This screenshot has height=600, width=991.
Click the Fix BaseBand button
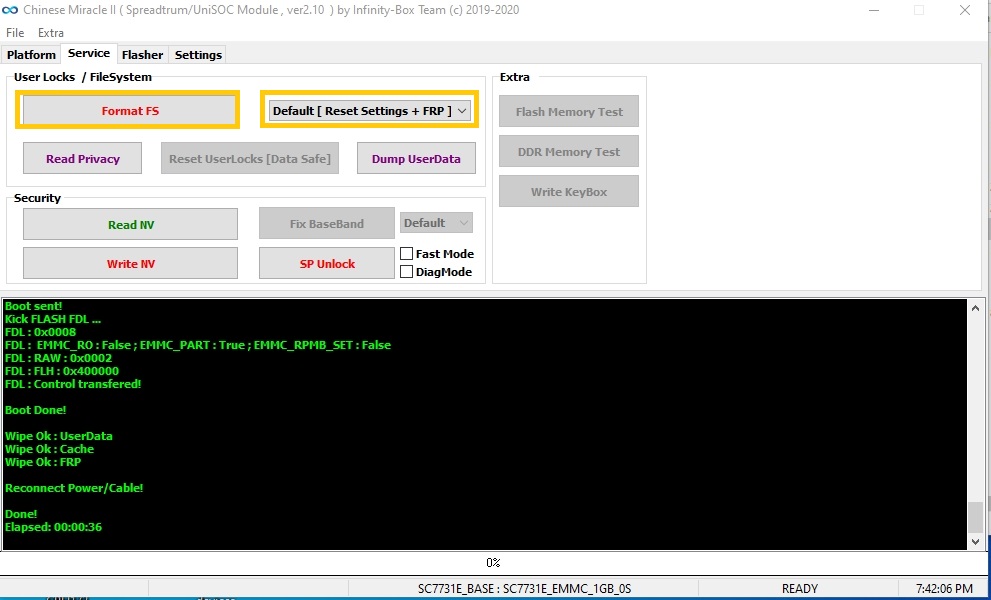pos(327,223)
